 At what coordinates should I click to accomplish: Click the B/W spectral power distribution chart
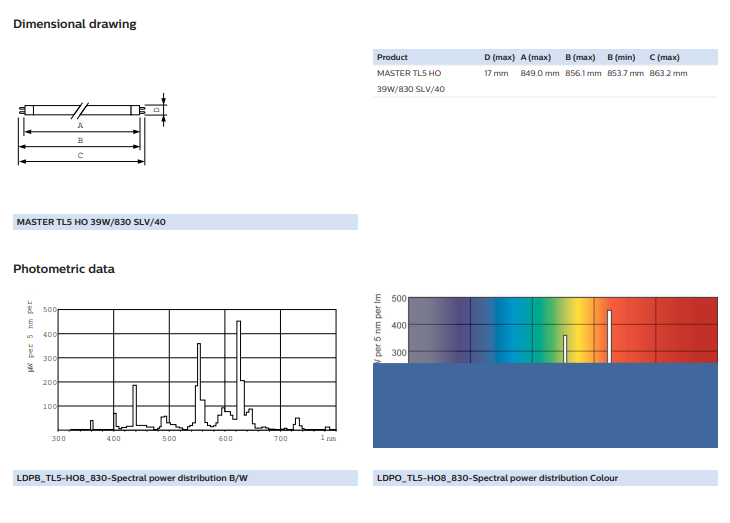(x=182, y=369)
